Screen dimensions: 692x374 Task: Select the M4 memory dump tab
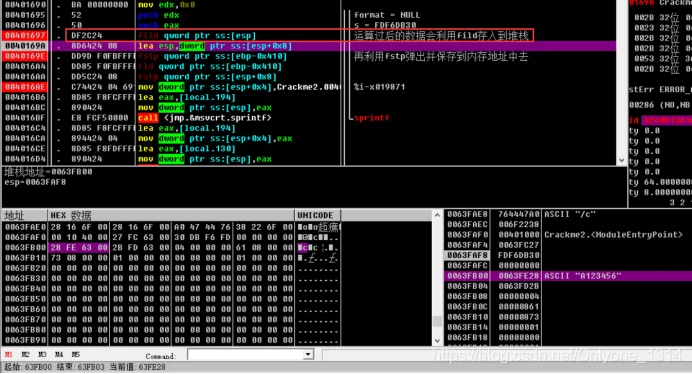59,355
